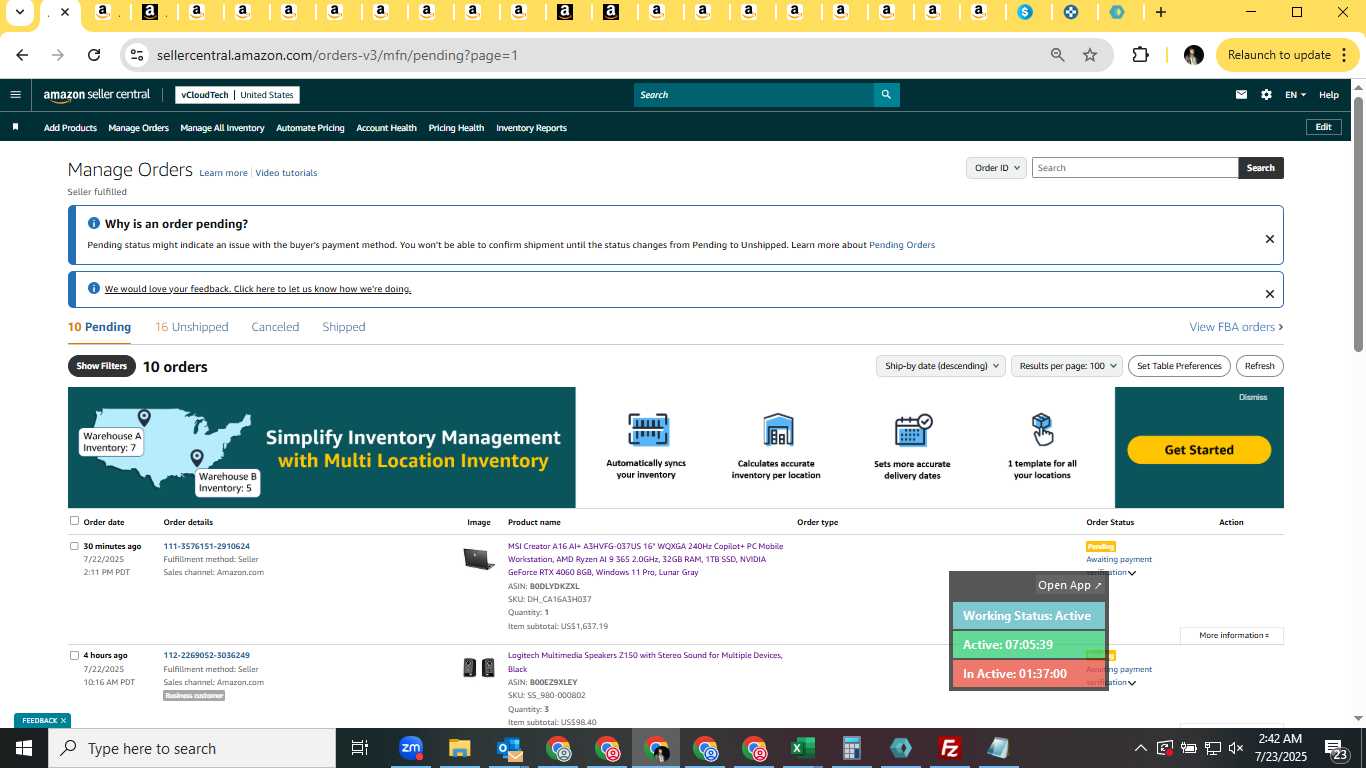Click the Refresh orders button
This screenshot has height=768, width=1366.
point(1259,366)
